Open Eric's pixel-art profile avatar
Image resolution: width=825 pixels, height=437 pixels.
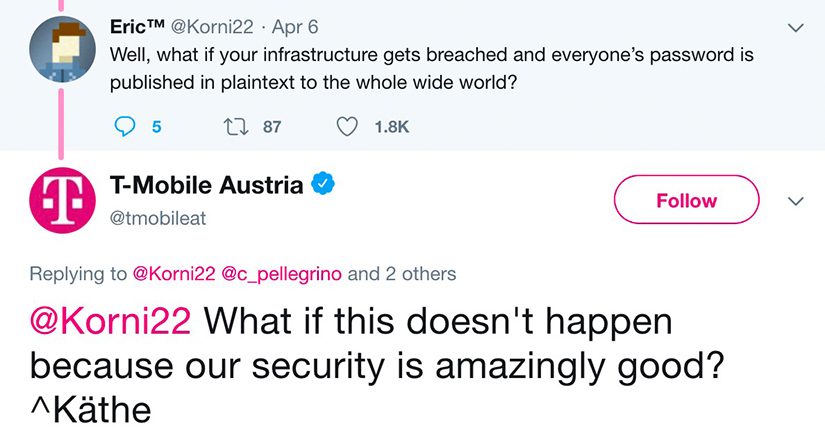(x=62, y=49)
